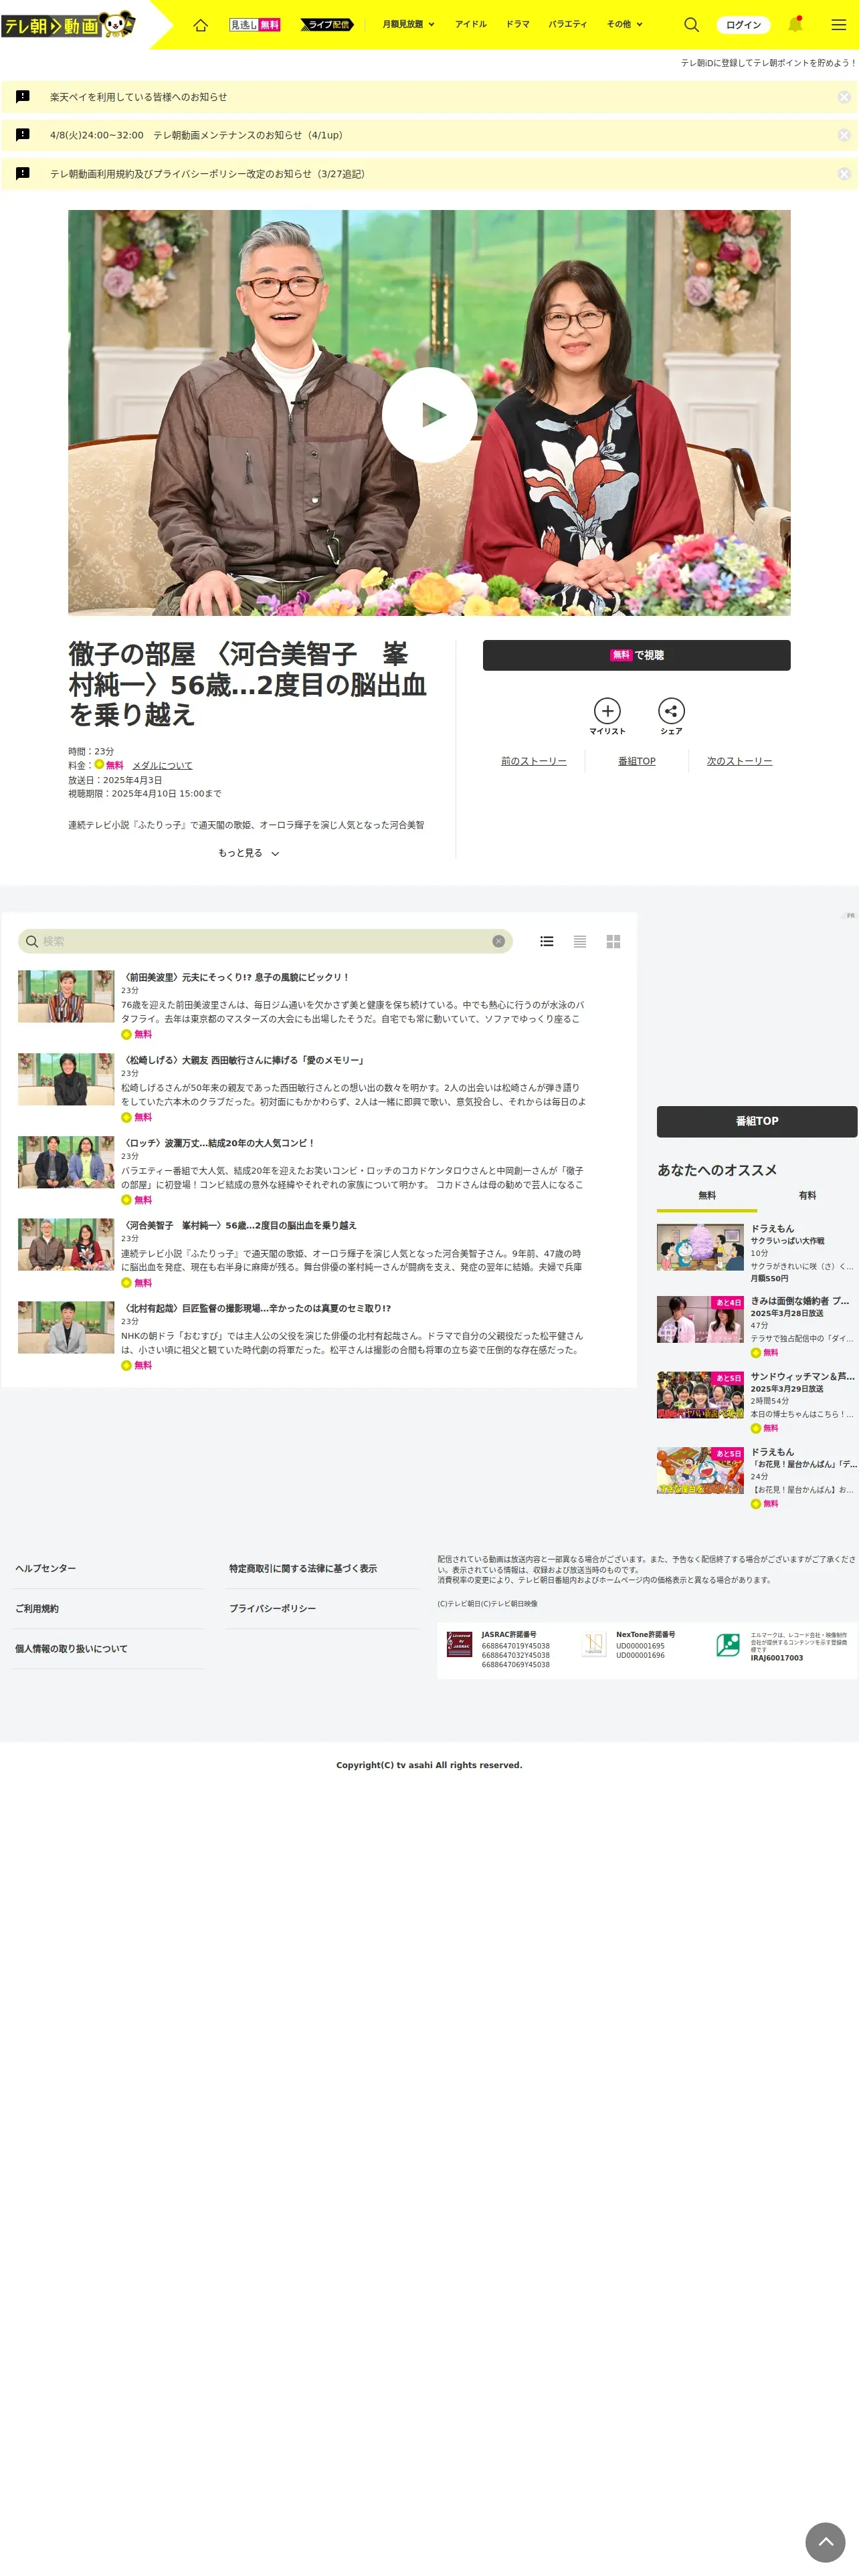859x2576 pixels.
Task: Open きみは面倒な婚約者 recommendation thumbnail
Action: [x=700, y=1320]
